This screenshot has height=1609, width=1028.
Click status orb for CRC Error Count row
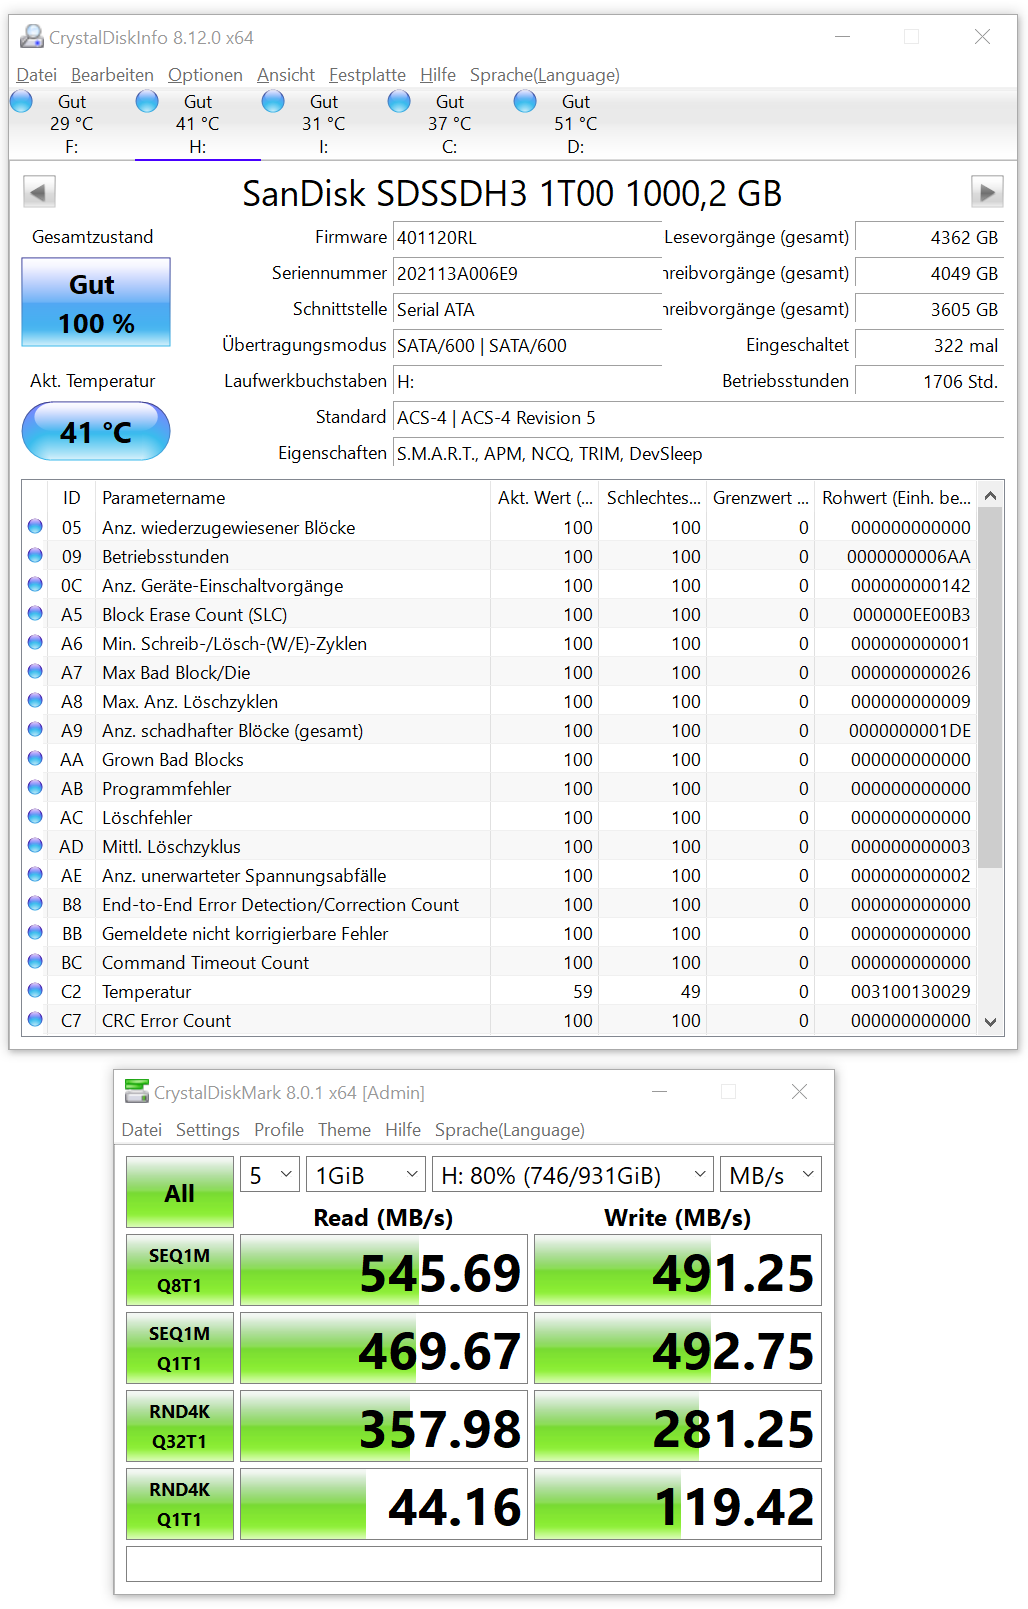(35, 1019)
